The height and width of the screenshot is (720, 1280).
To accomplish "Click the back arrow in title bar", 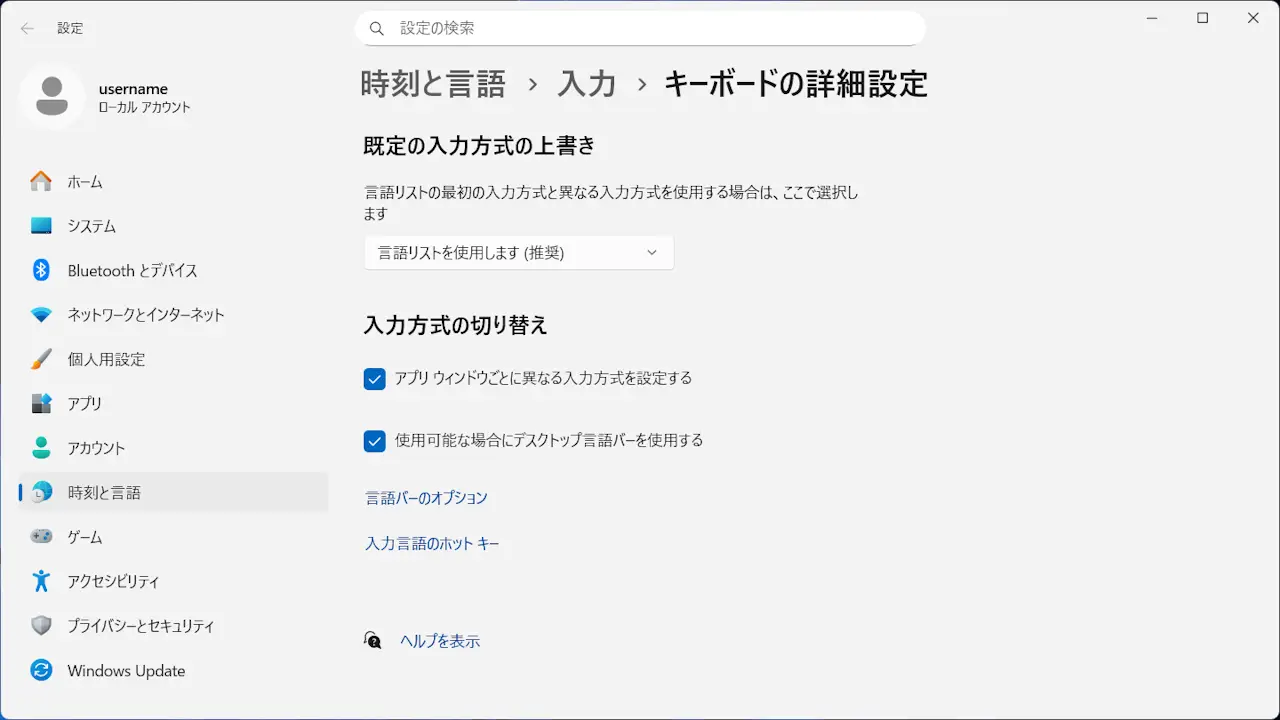I will pos(27,28).
